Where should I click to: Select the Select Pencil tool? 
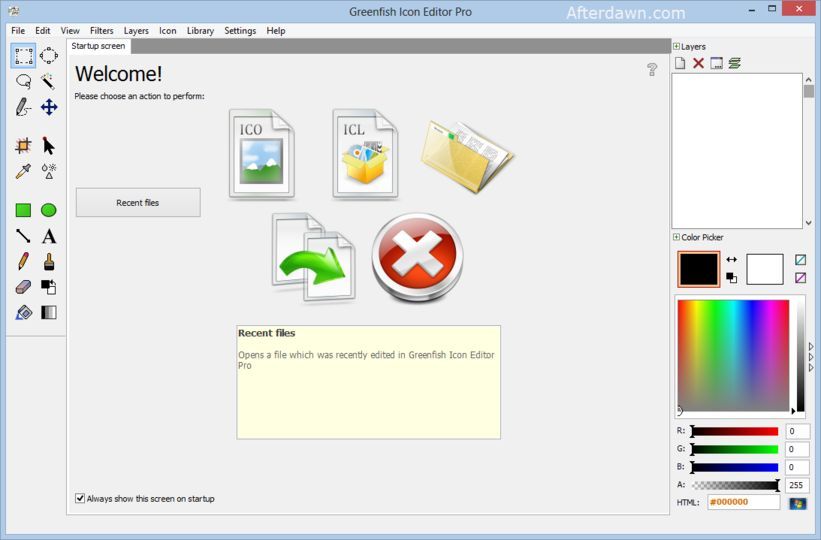click(23, 107)
